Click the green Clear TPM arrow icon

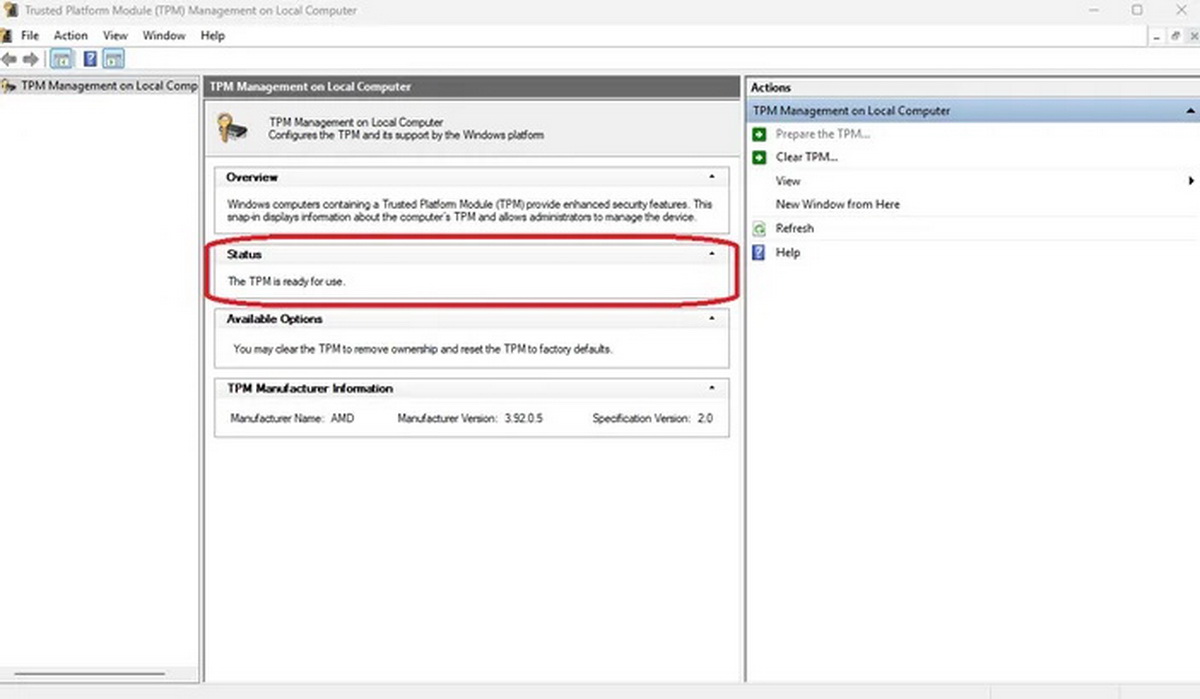tap(759, 157)
